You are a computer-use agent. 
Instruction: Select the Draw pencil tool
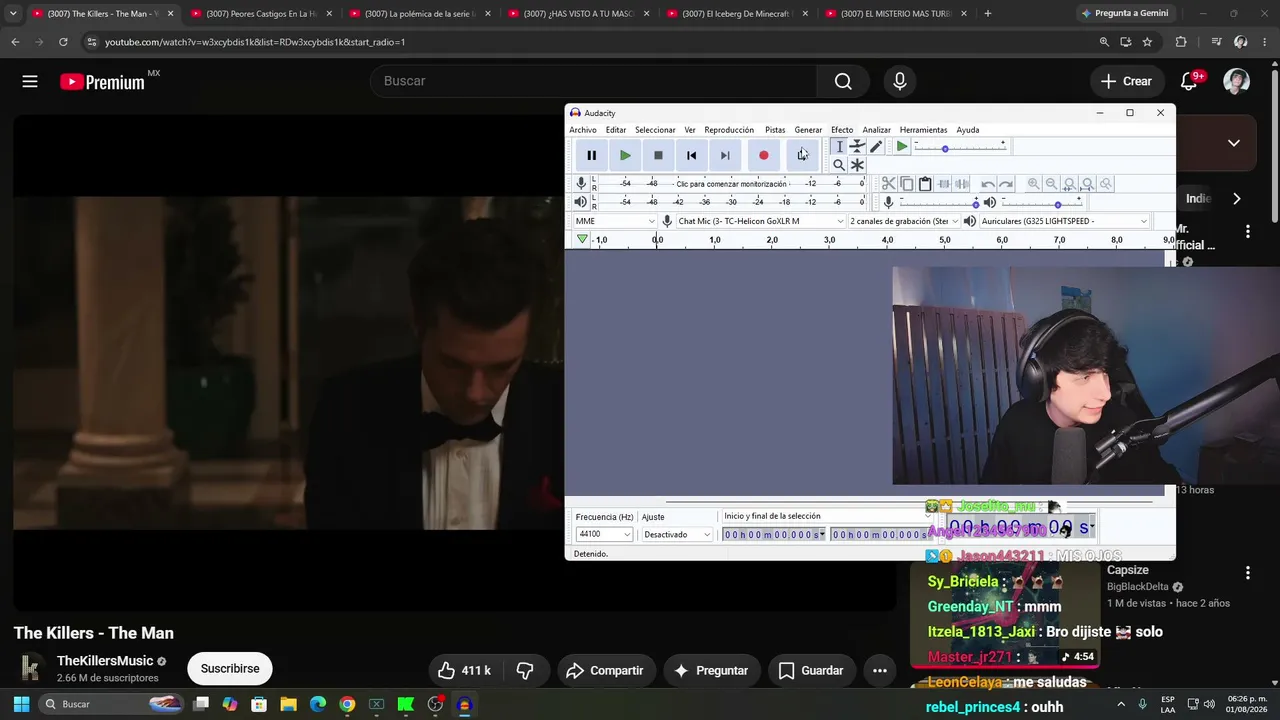(x=876, y=147)
